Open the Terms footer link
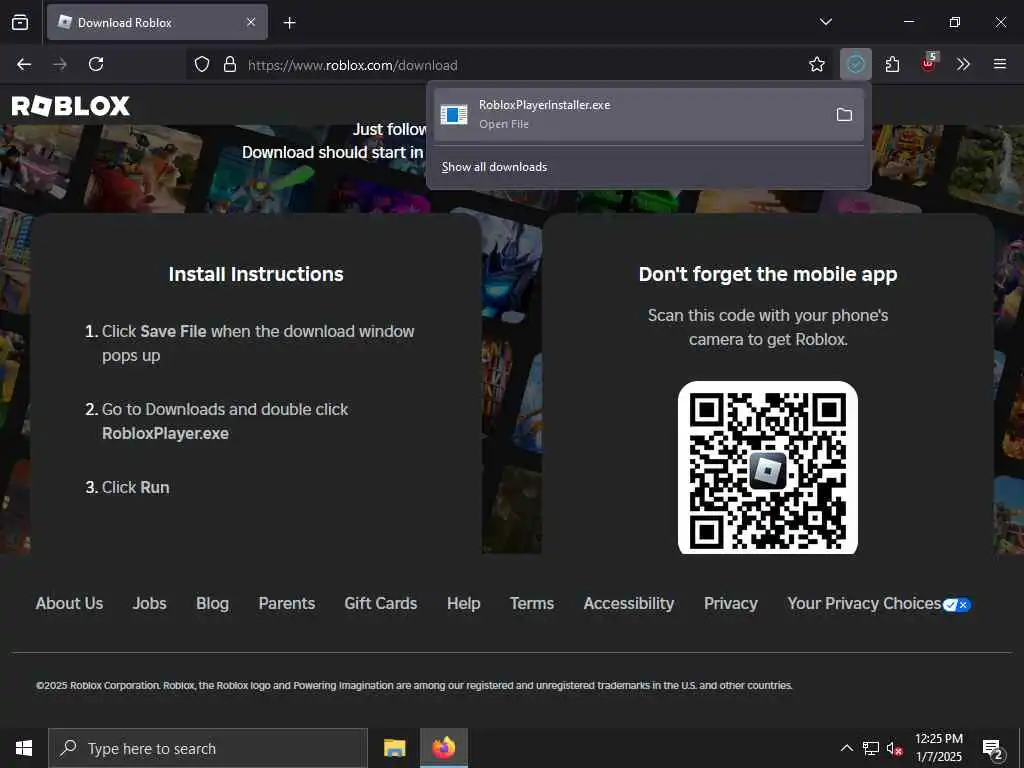This screenshot has height=768, width=1024. [532, 603]
